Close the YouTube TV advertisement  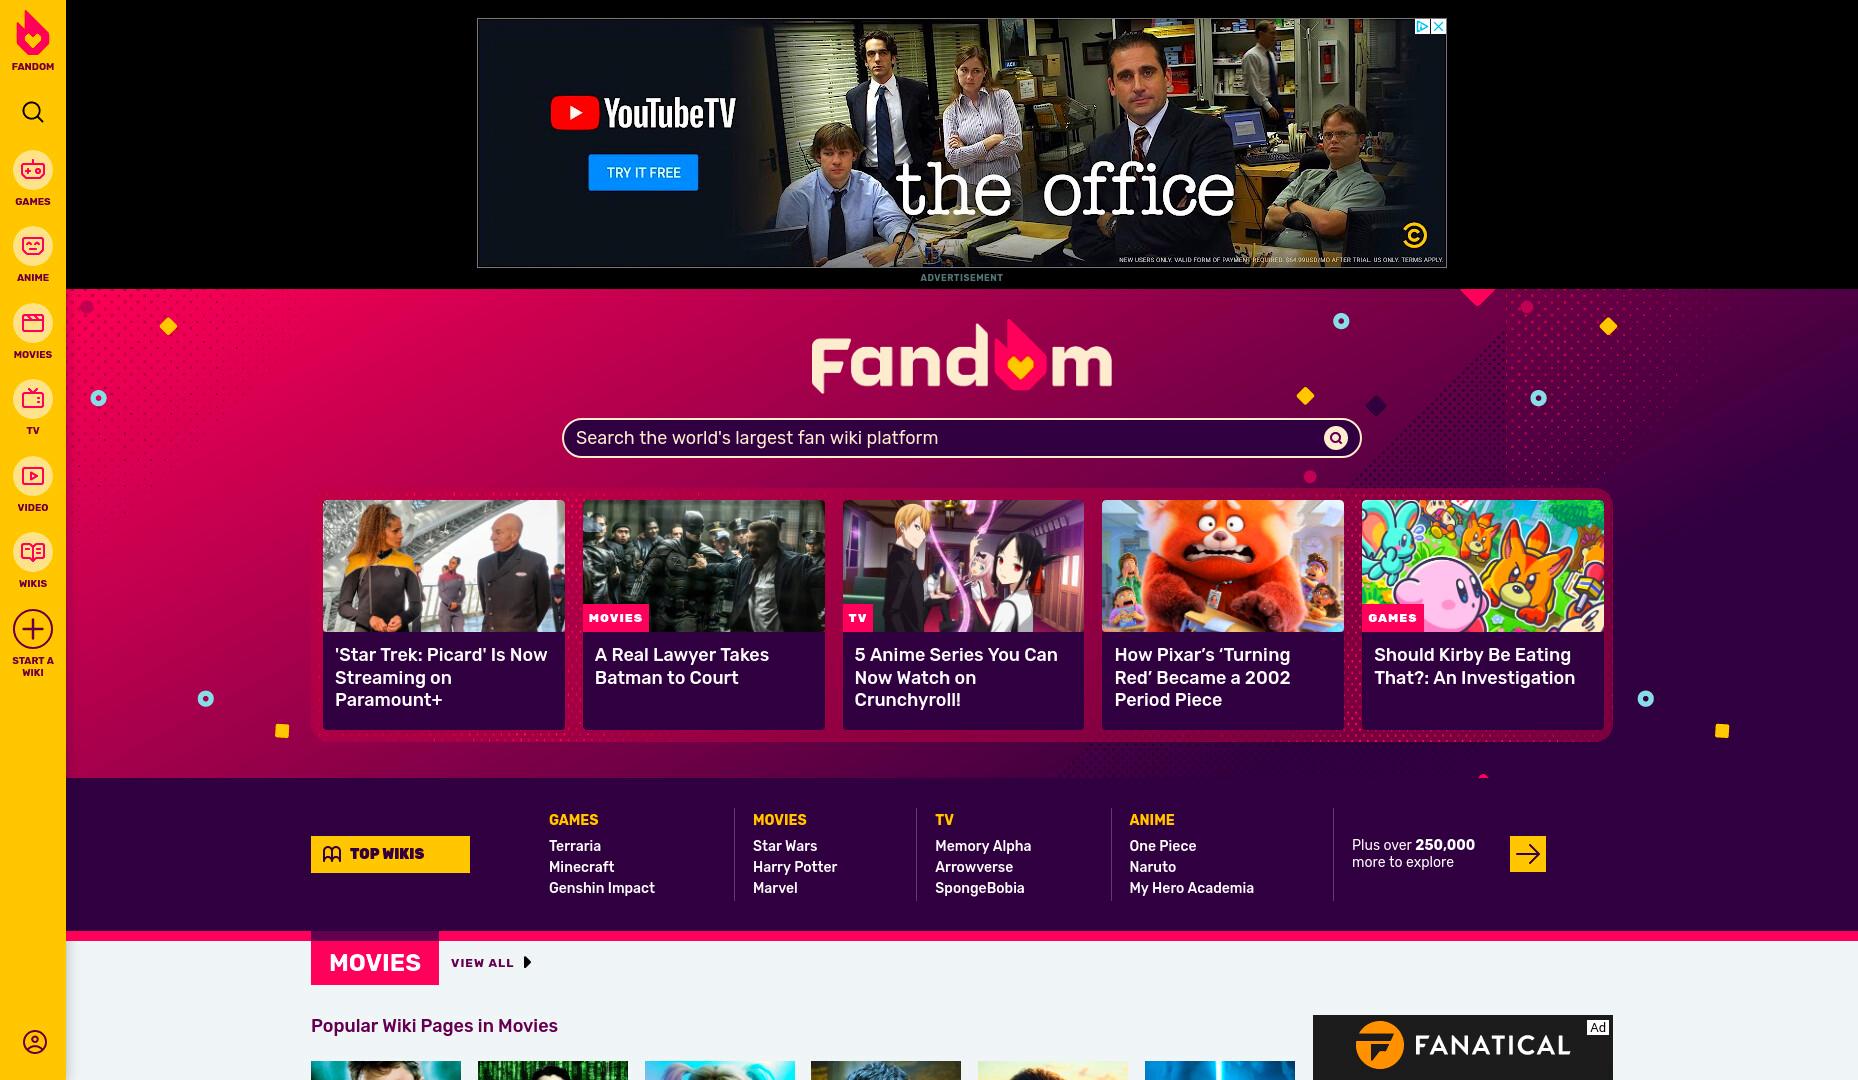pyautogui.click(x=1438, y=27)
